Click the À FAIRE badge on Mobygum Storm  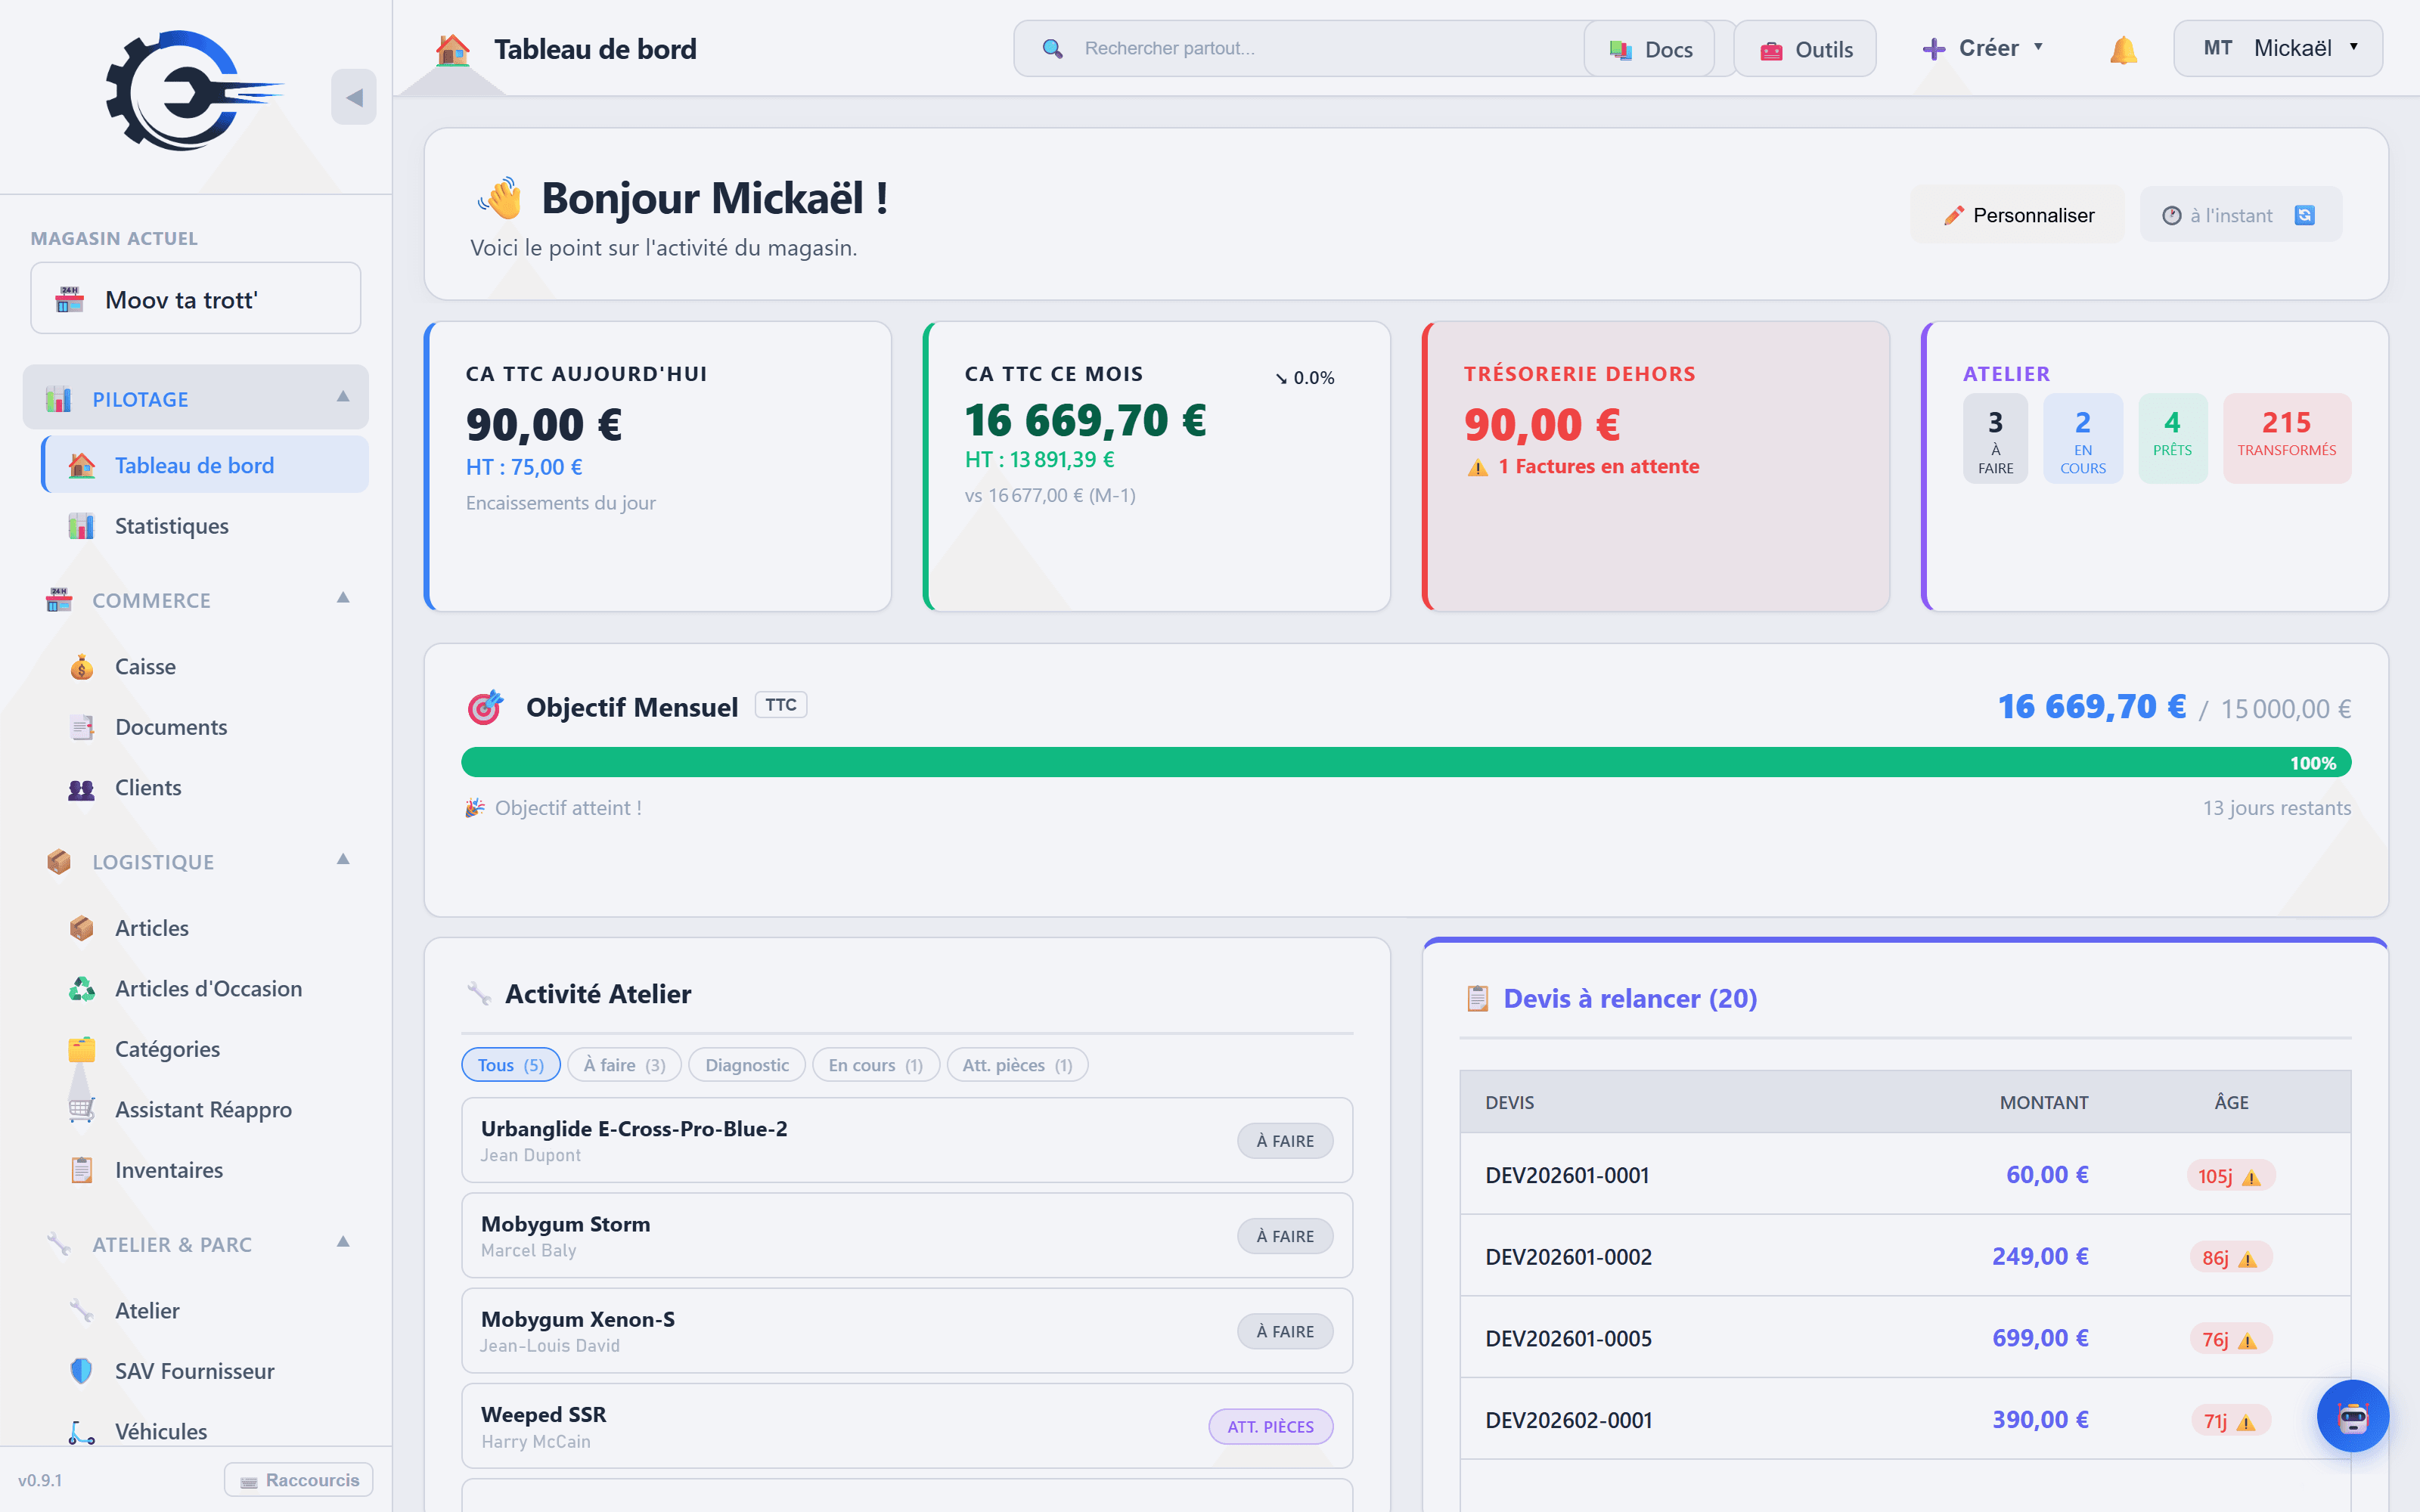[x=1285, y=1237]
